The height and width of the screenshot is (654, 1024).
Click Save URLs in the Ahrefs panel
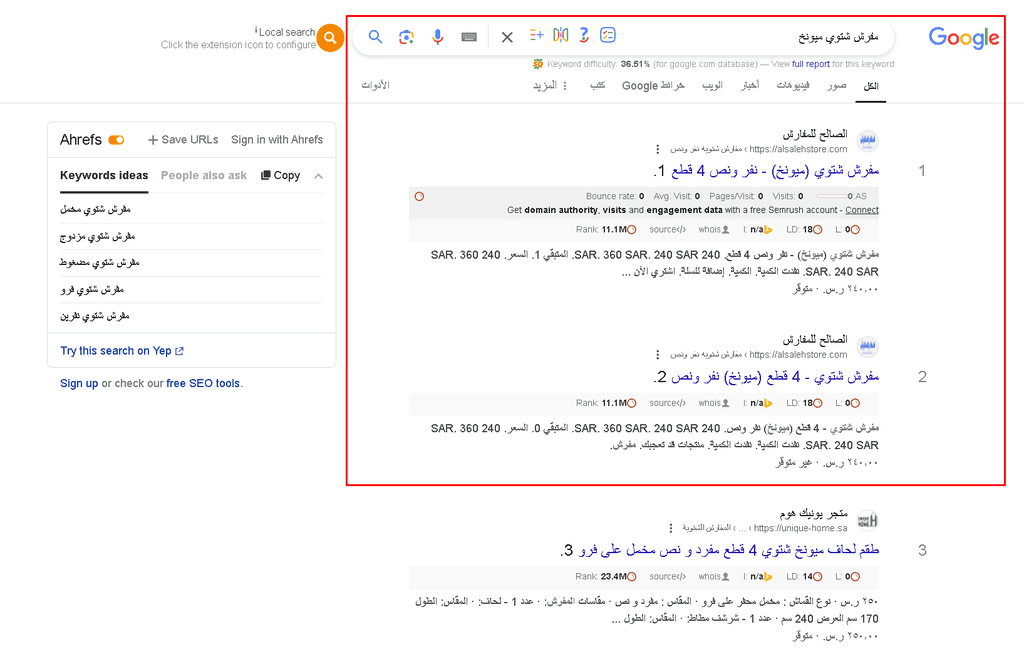coord(183,140)
